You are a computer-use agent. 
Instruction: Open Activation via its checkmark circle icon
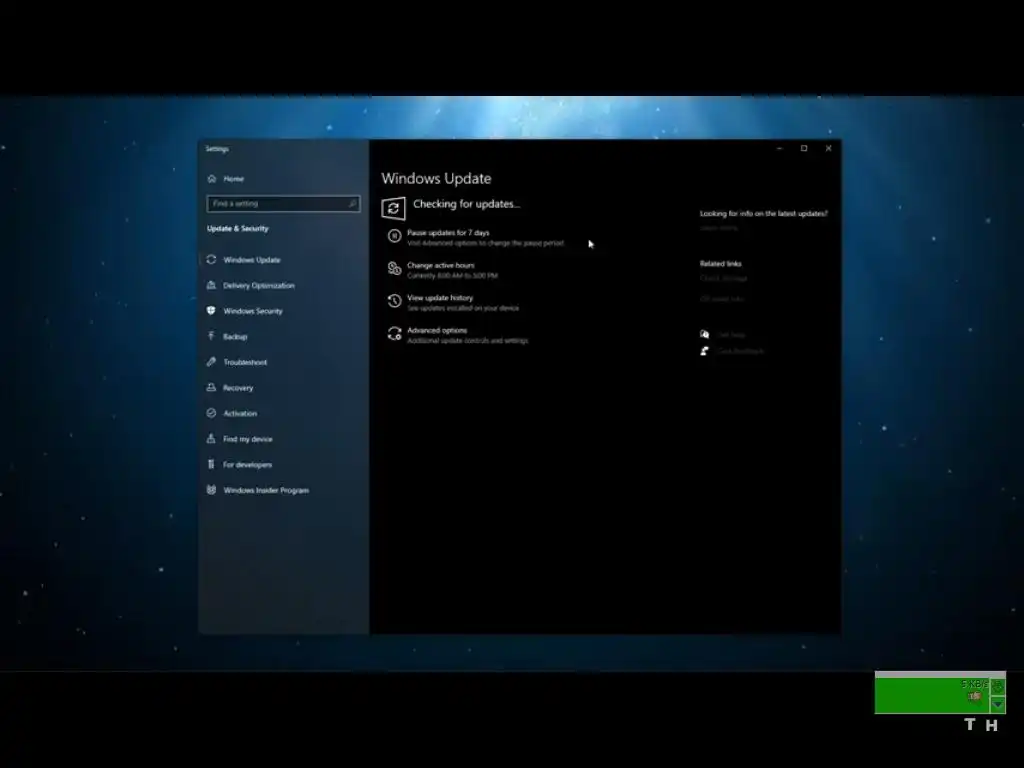pyautogui.click(x=211, y=413)
